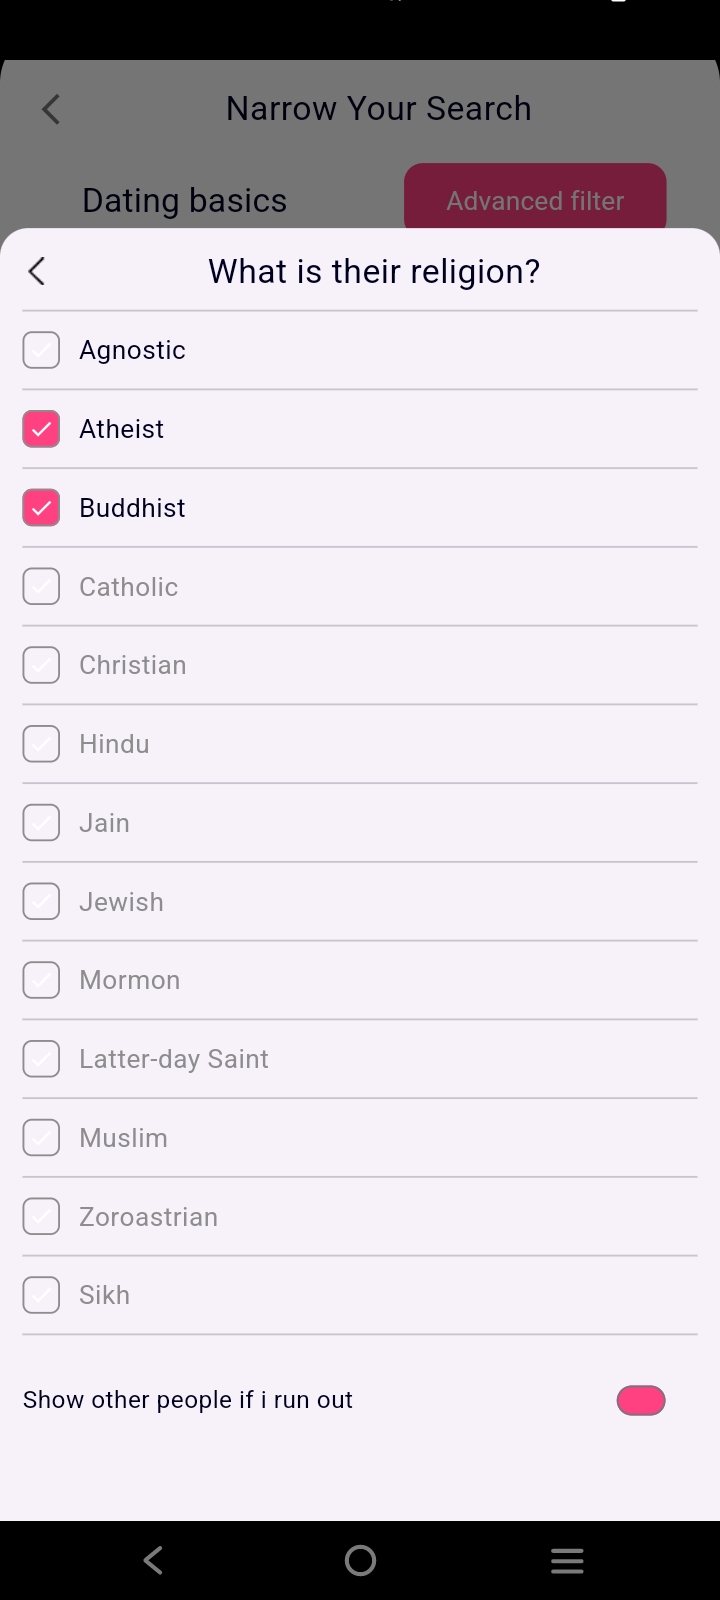Disable Show other people if I run out
This screenshot has height=1600, width=720.
tap(641, 1400)
